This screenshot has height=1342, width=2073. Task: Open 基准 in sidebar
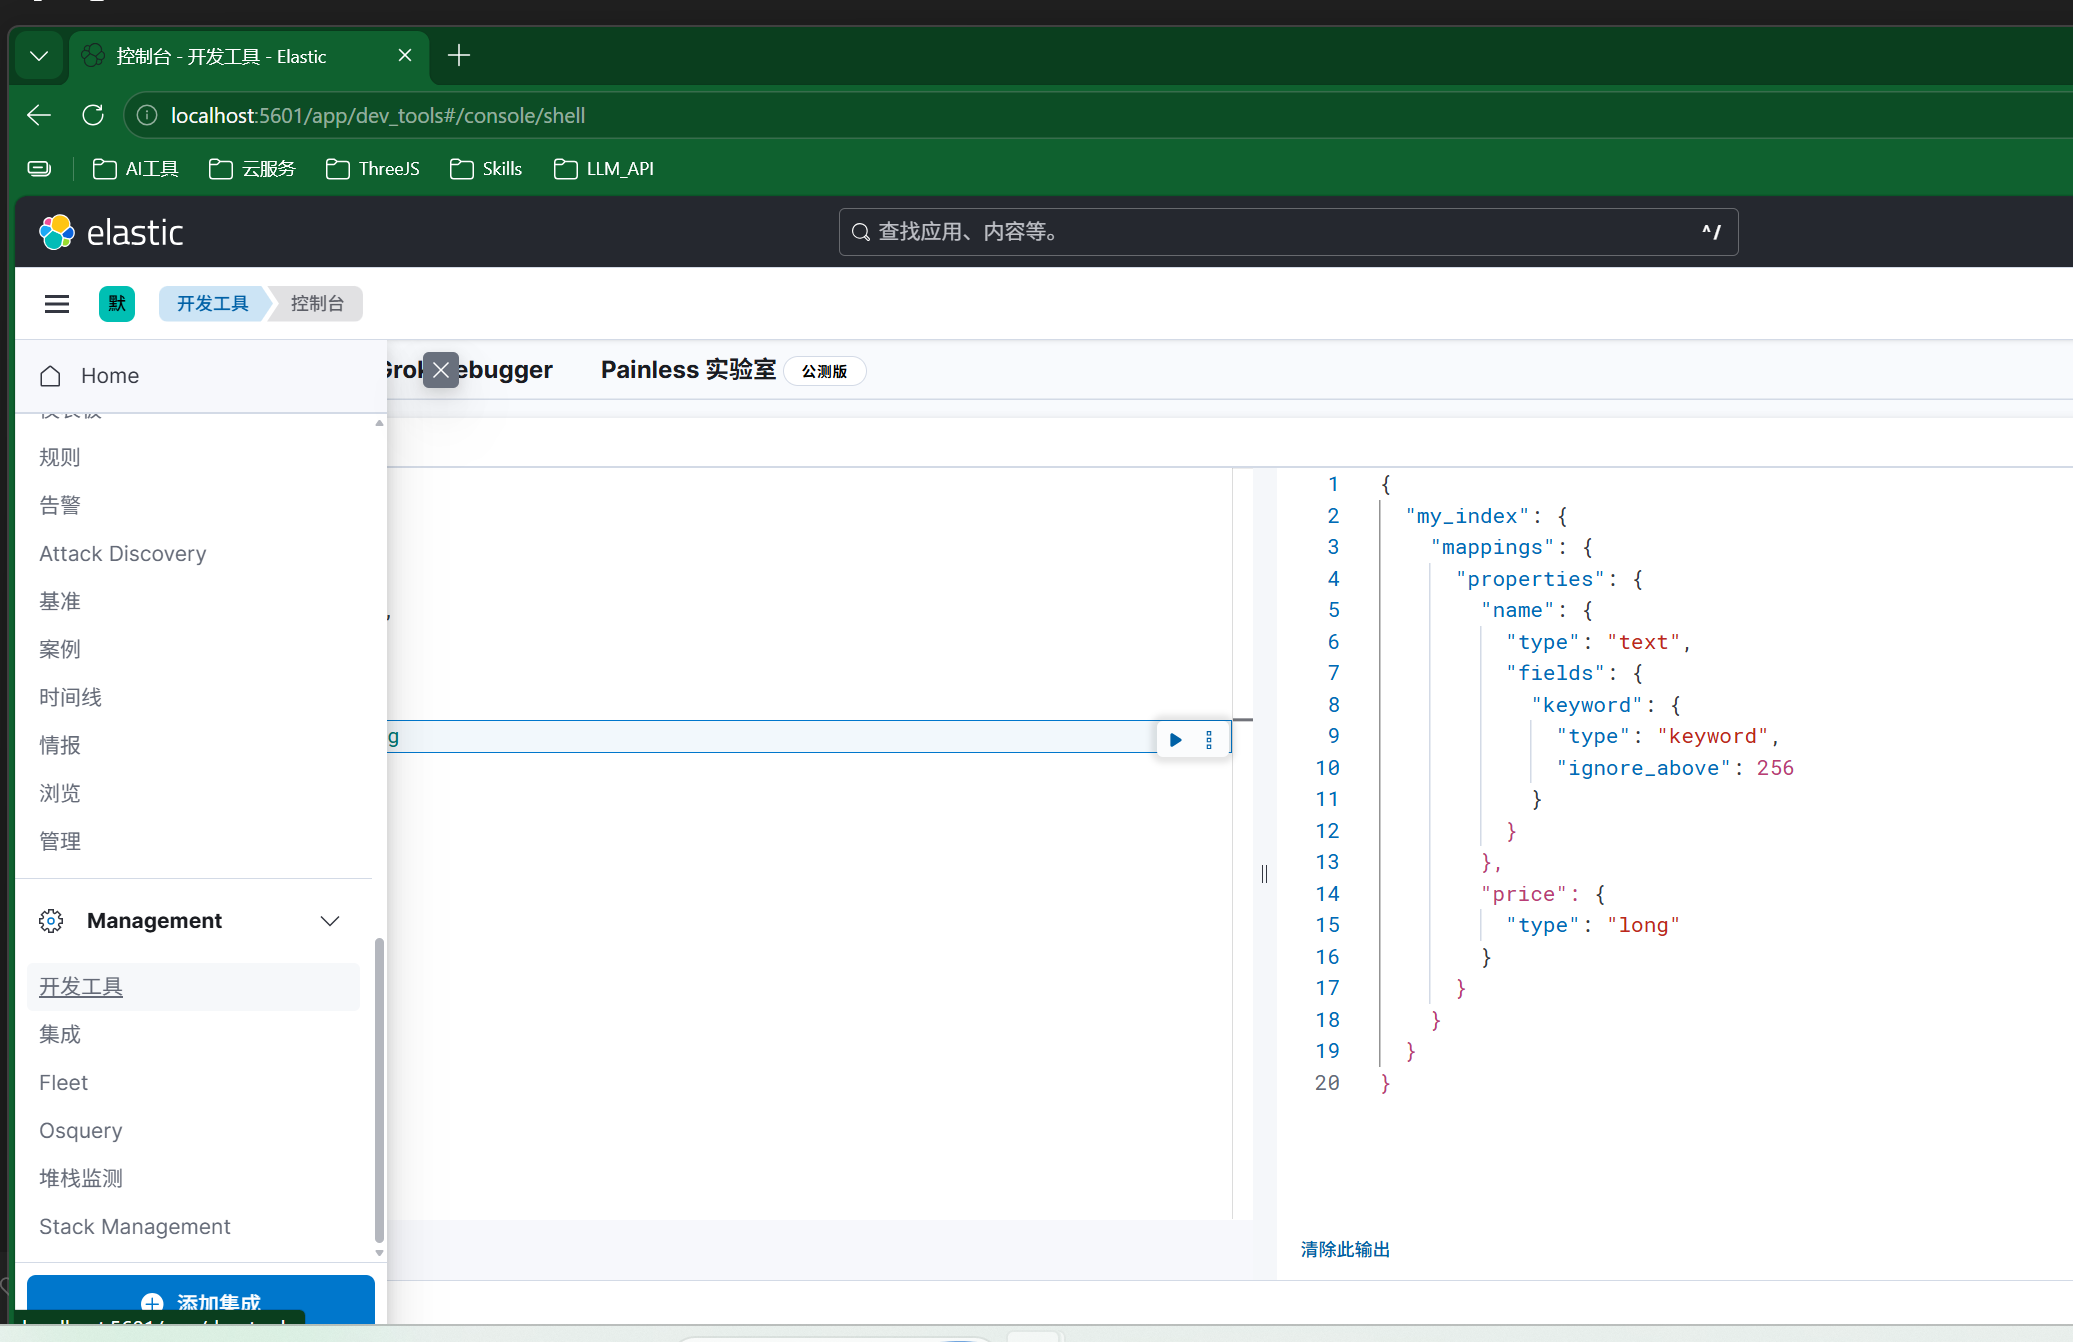pyautogui.click(x=59, y=602)
